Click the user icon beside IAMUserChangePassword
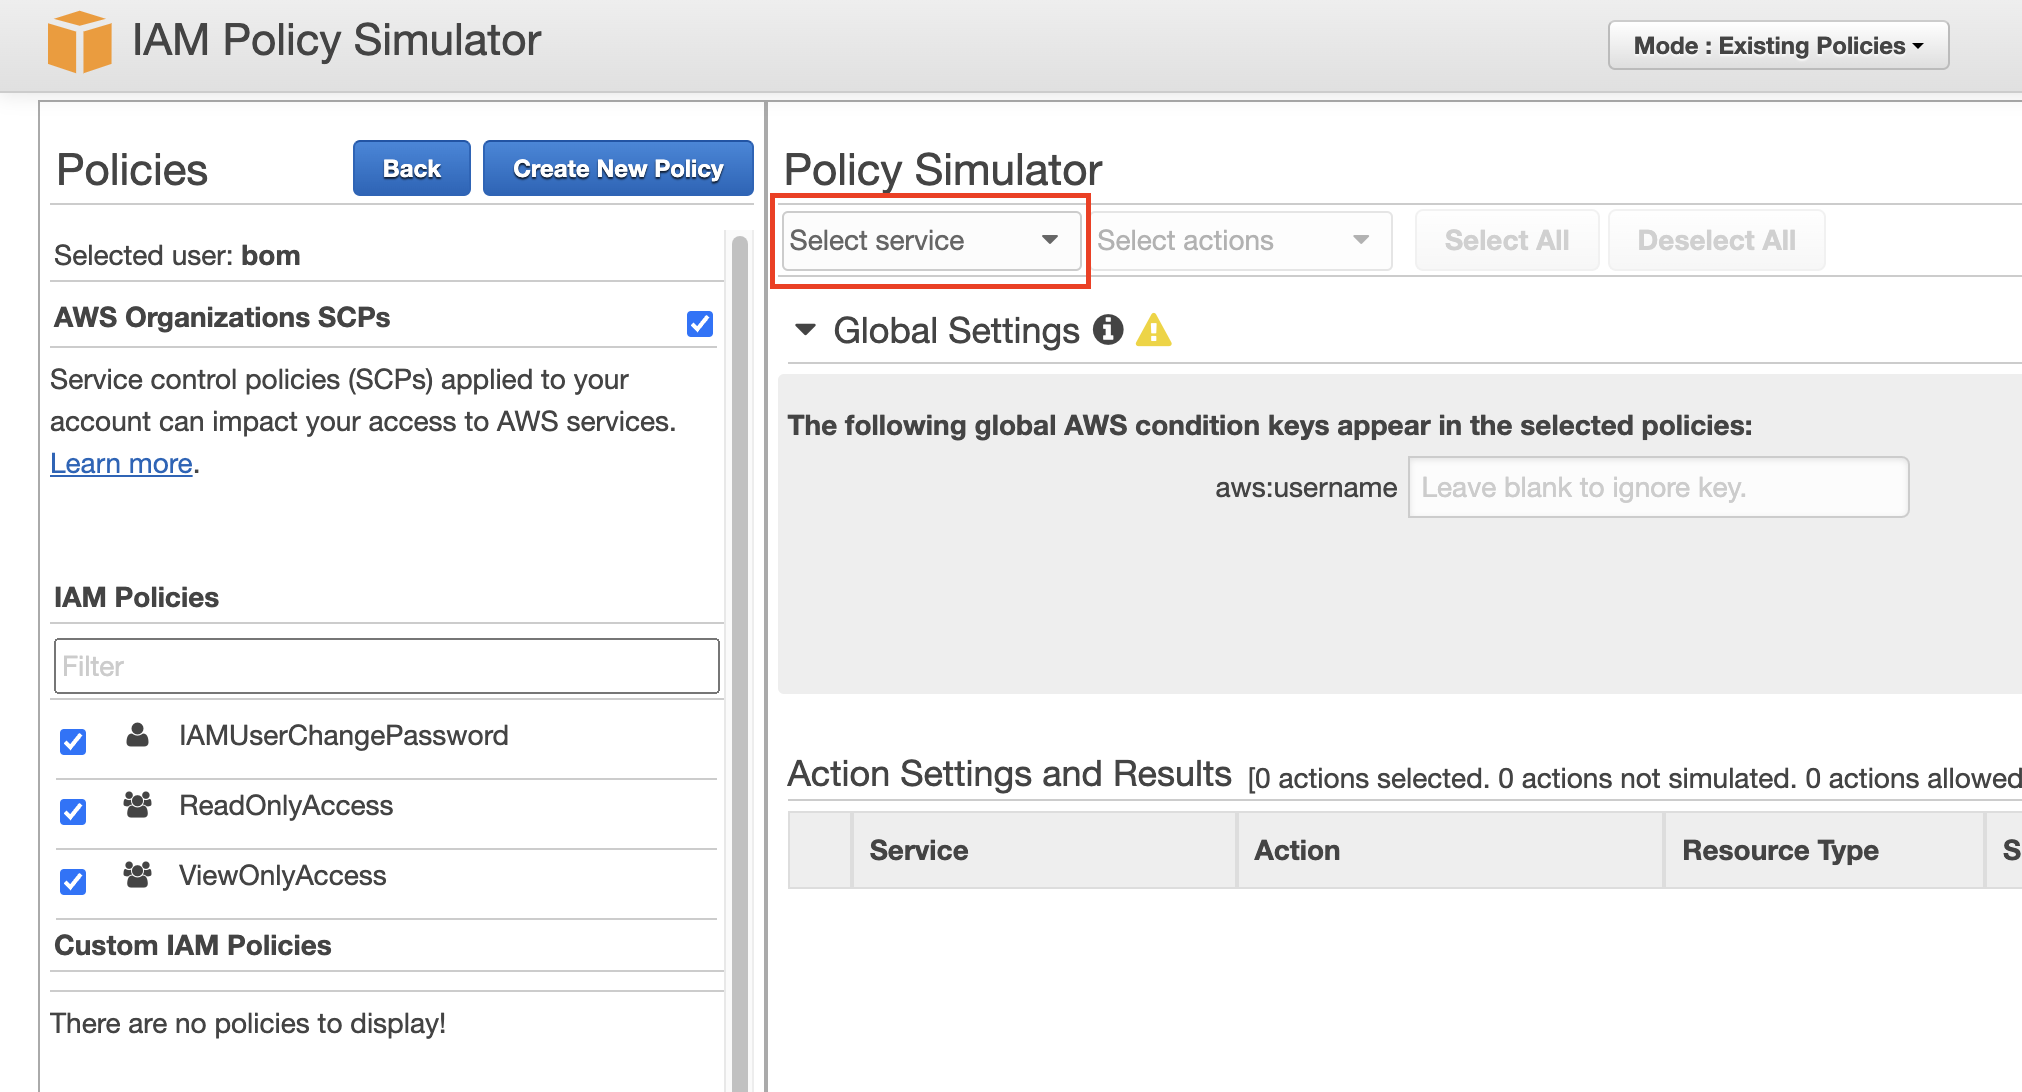 pos(137,736)
